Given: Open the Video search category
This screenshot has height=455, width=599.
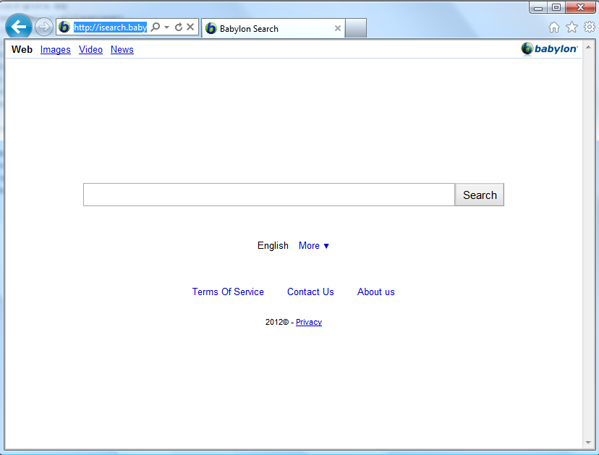Looking at the screenshot, I should pyautogui.click(x=91, y=50).
